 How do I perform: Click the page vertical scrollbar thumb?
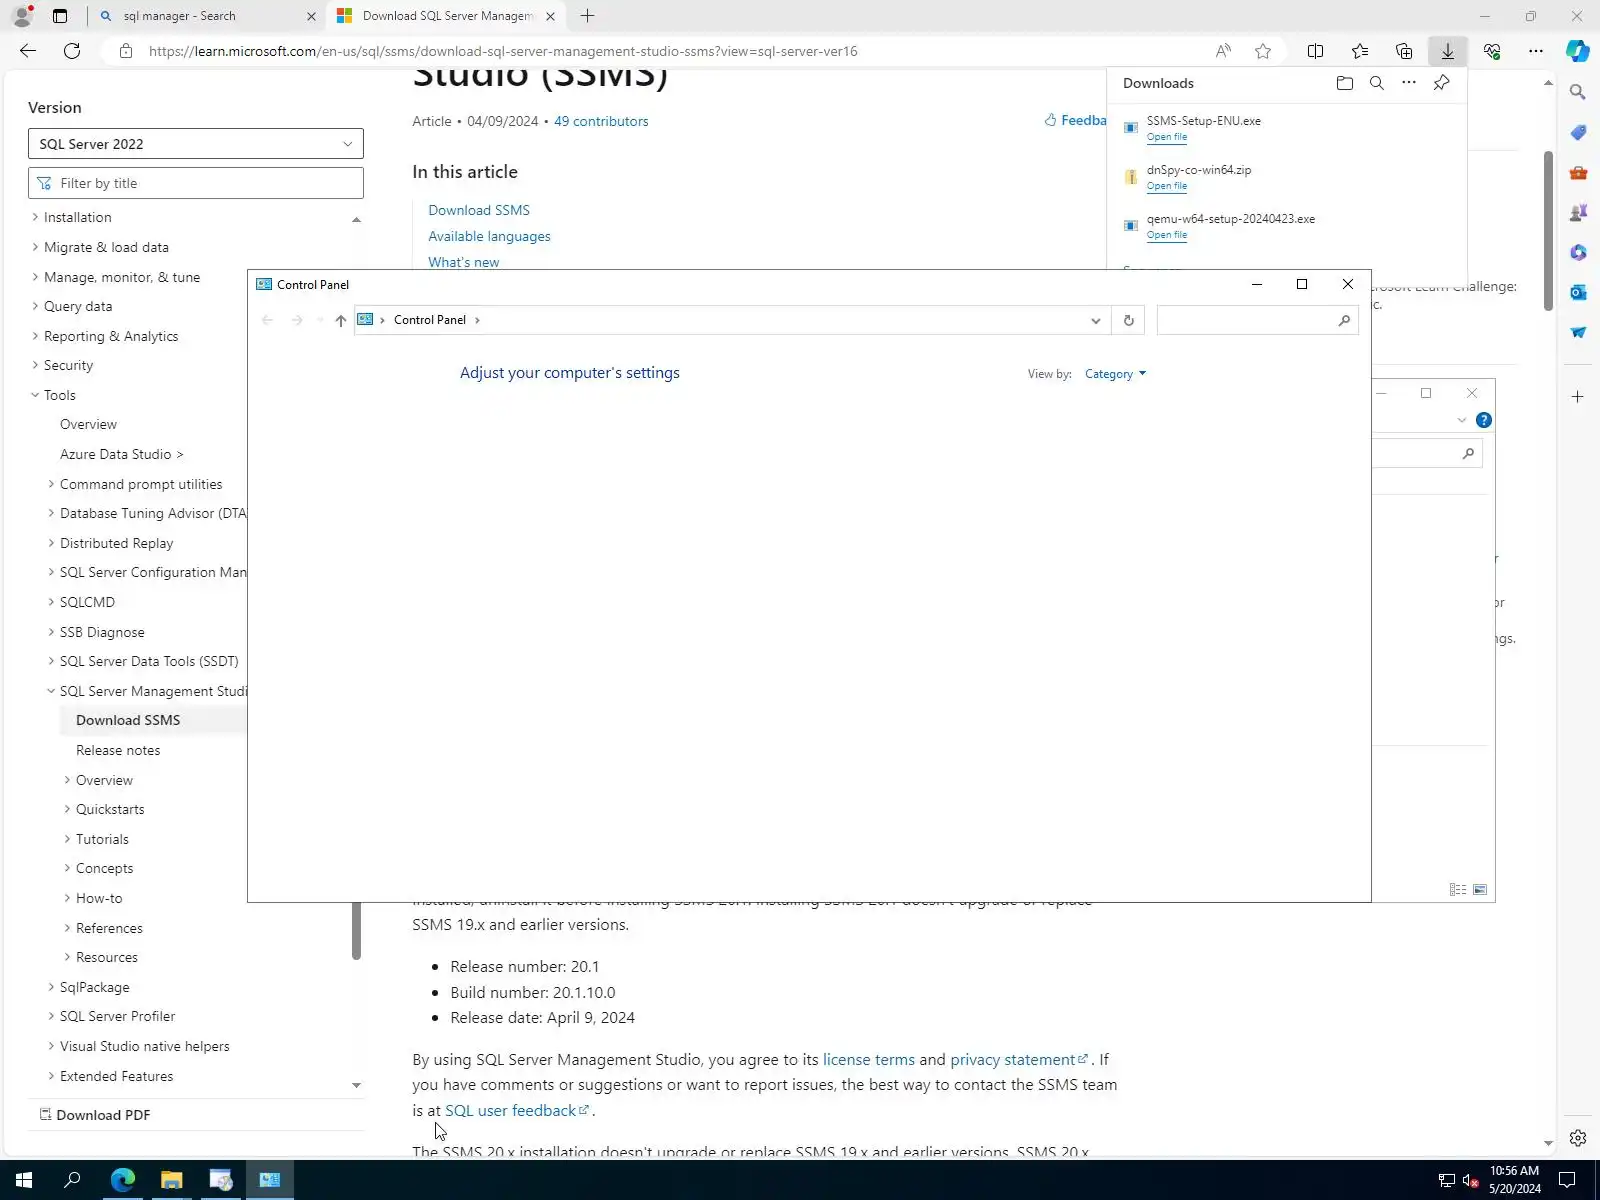[x=1548, y=231]
